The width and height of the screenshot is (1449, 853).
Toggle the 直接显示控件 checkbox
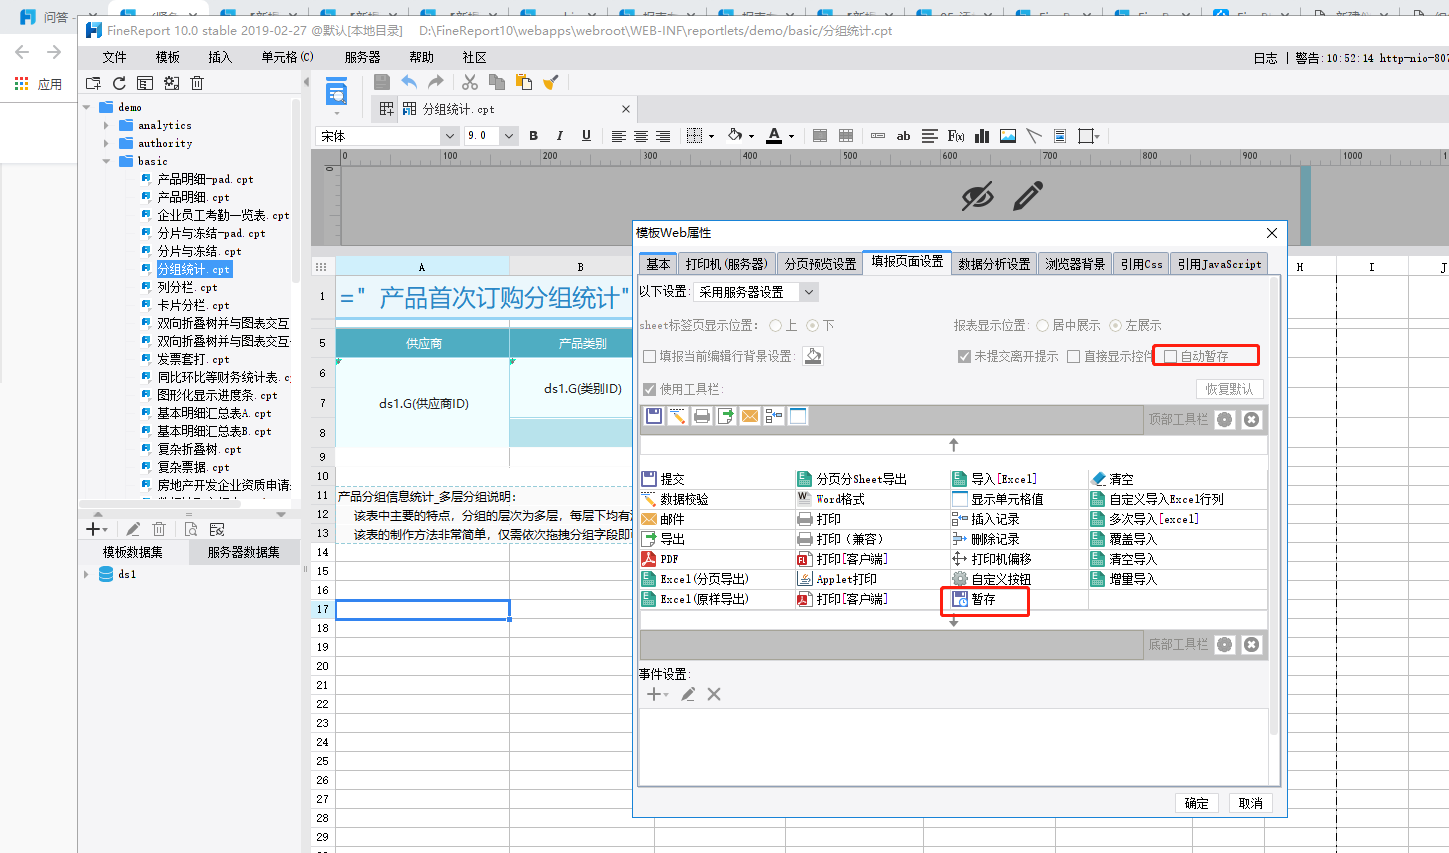pyautogui.click(x=1074, y=356)
